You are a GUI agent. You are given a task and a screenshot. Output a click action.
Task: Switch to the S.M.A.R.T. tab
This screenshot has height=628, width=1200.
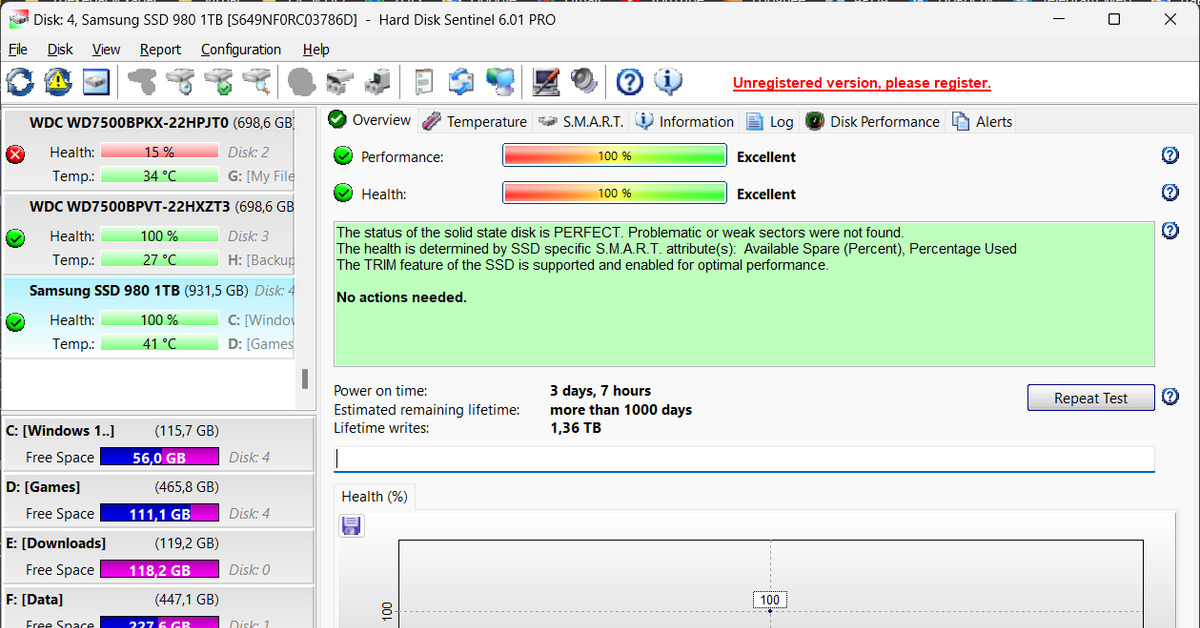coord(580,121)
